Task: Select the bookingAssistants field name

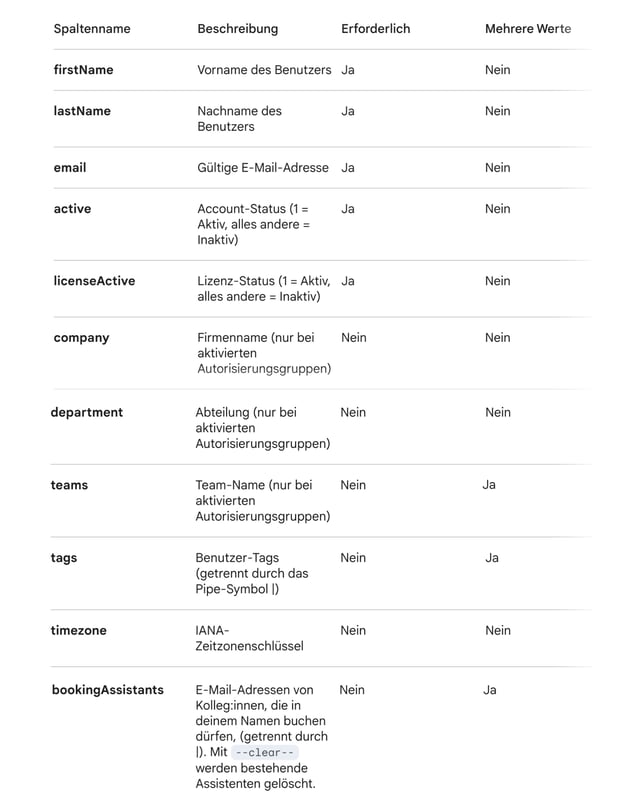Action: [x=107, y=690]
